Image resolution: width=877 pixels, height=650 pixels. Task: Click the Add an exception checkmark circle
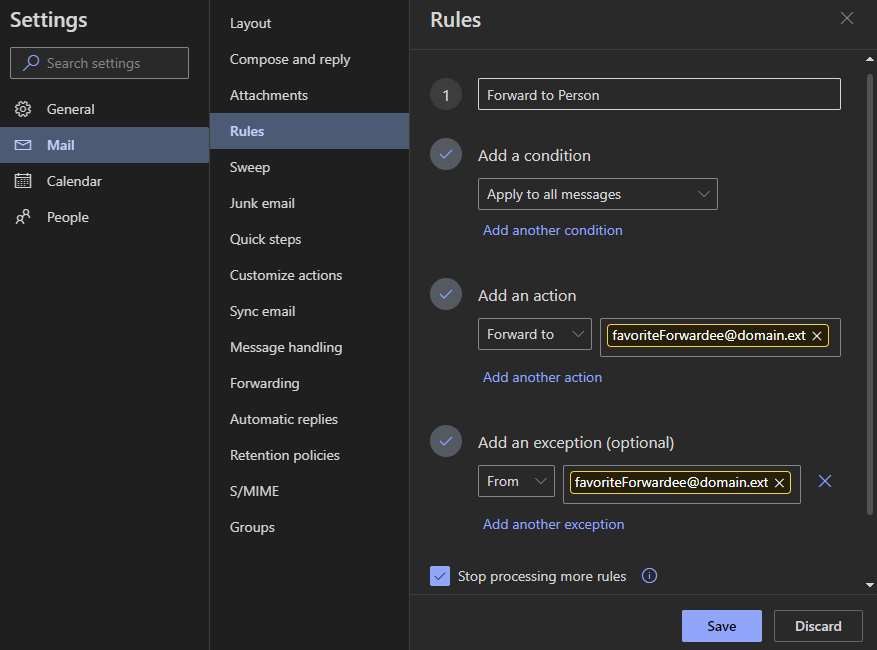pyautogui.click(x=446, y=441)
